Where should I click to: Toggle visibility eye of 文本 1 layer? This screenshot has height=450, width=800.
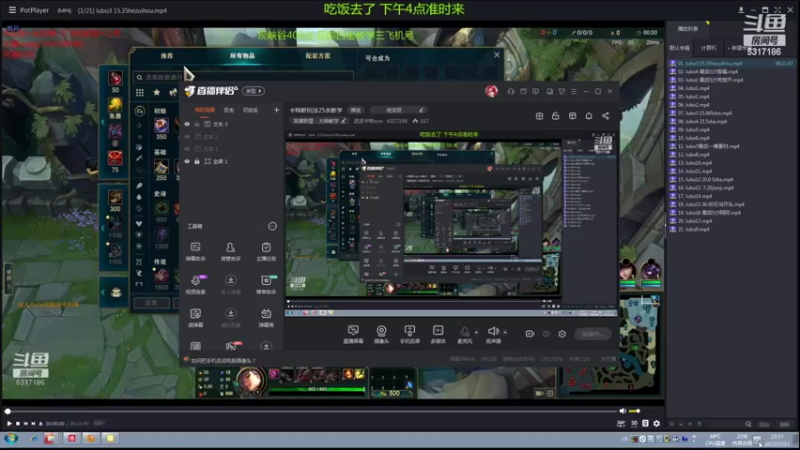pos(187,149)
